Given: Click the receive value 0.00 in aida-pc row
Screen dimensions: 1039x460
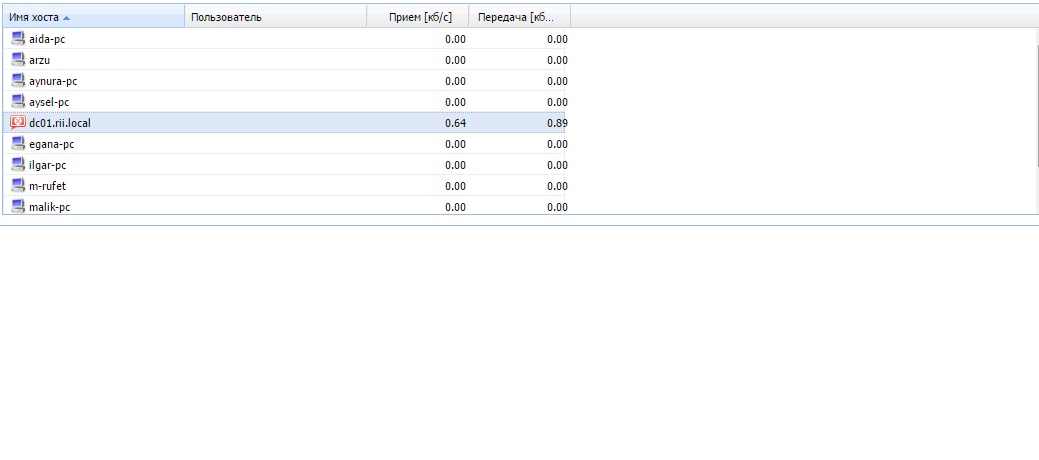Looking at the screenshot, I should (455, 39).
